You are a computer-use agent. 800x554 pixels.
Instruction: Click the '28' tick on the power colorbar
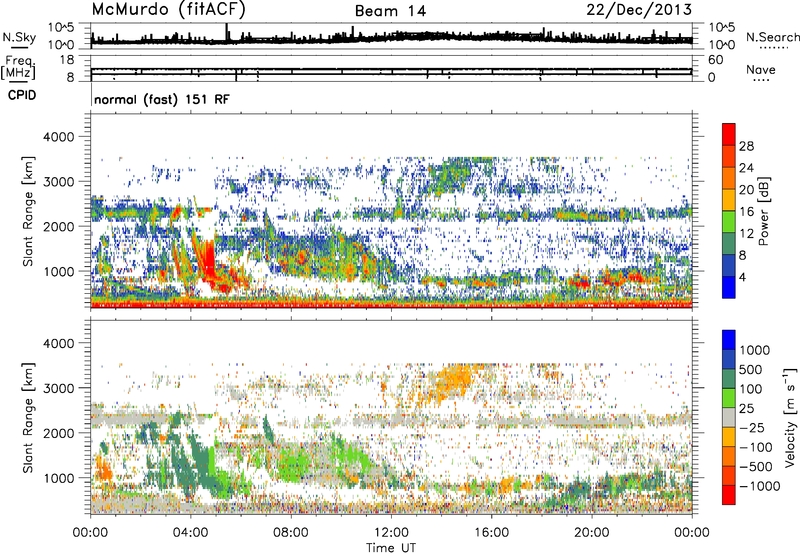746,146
